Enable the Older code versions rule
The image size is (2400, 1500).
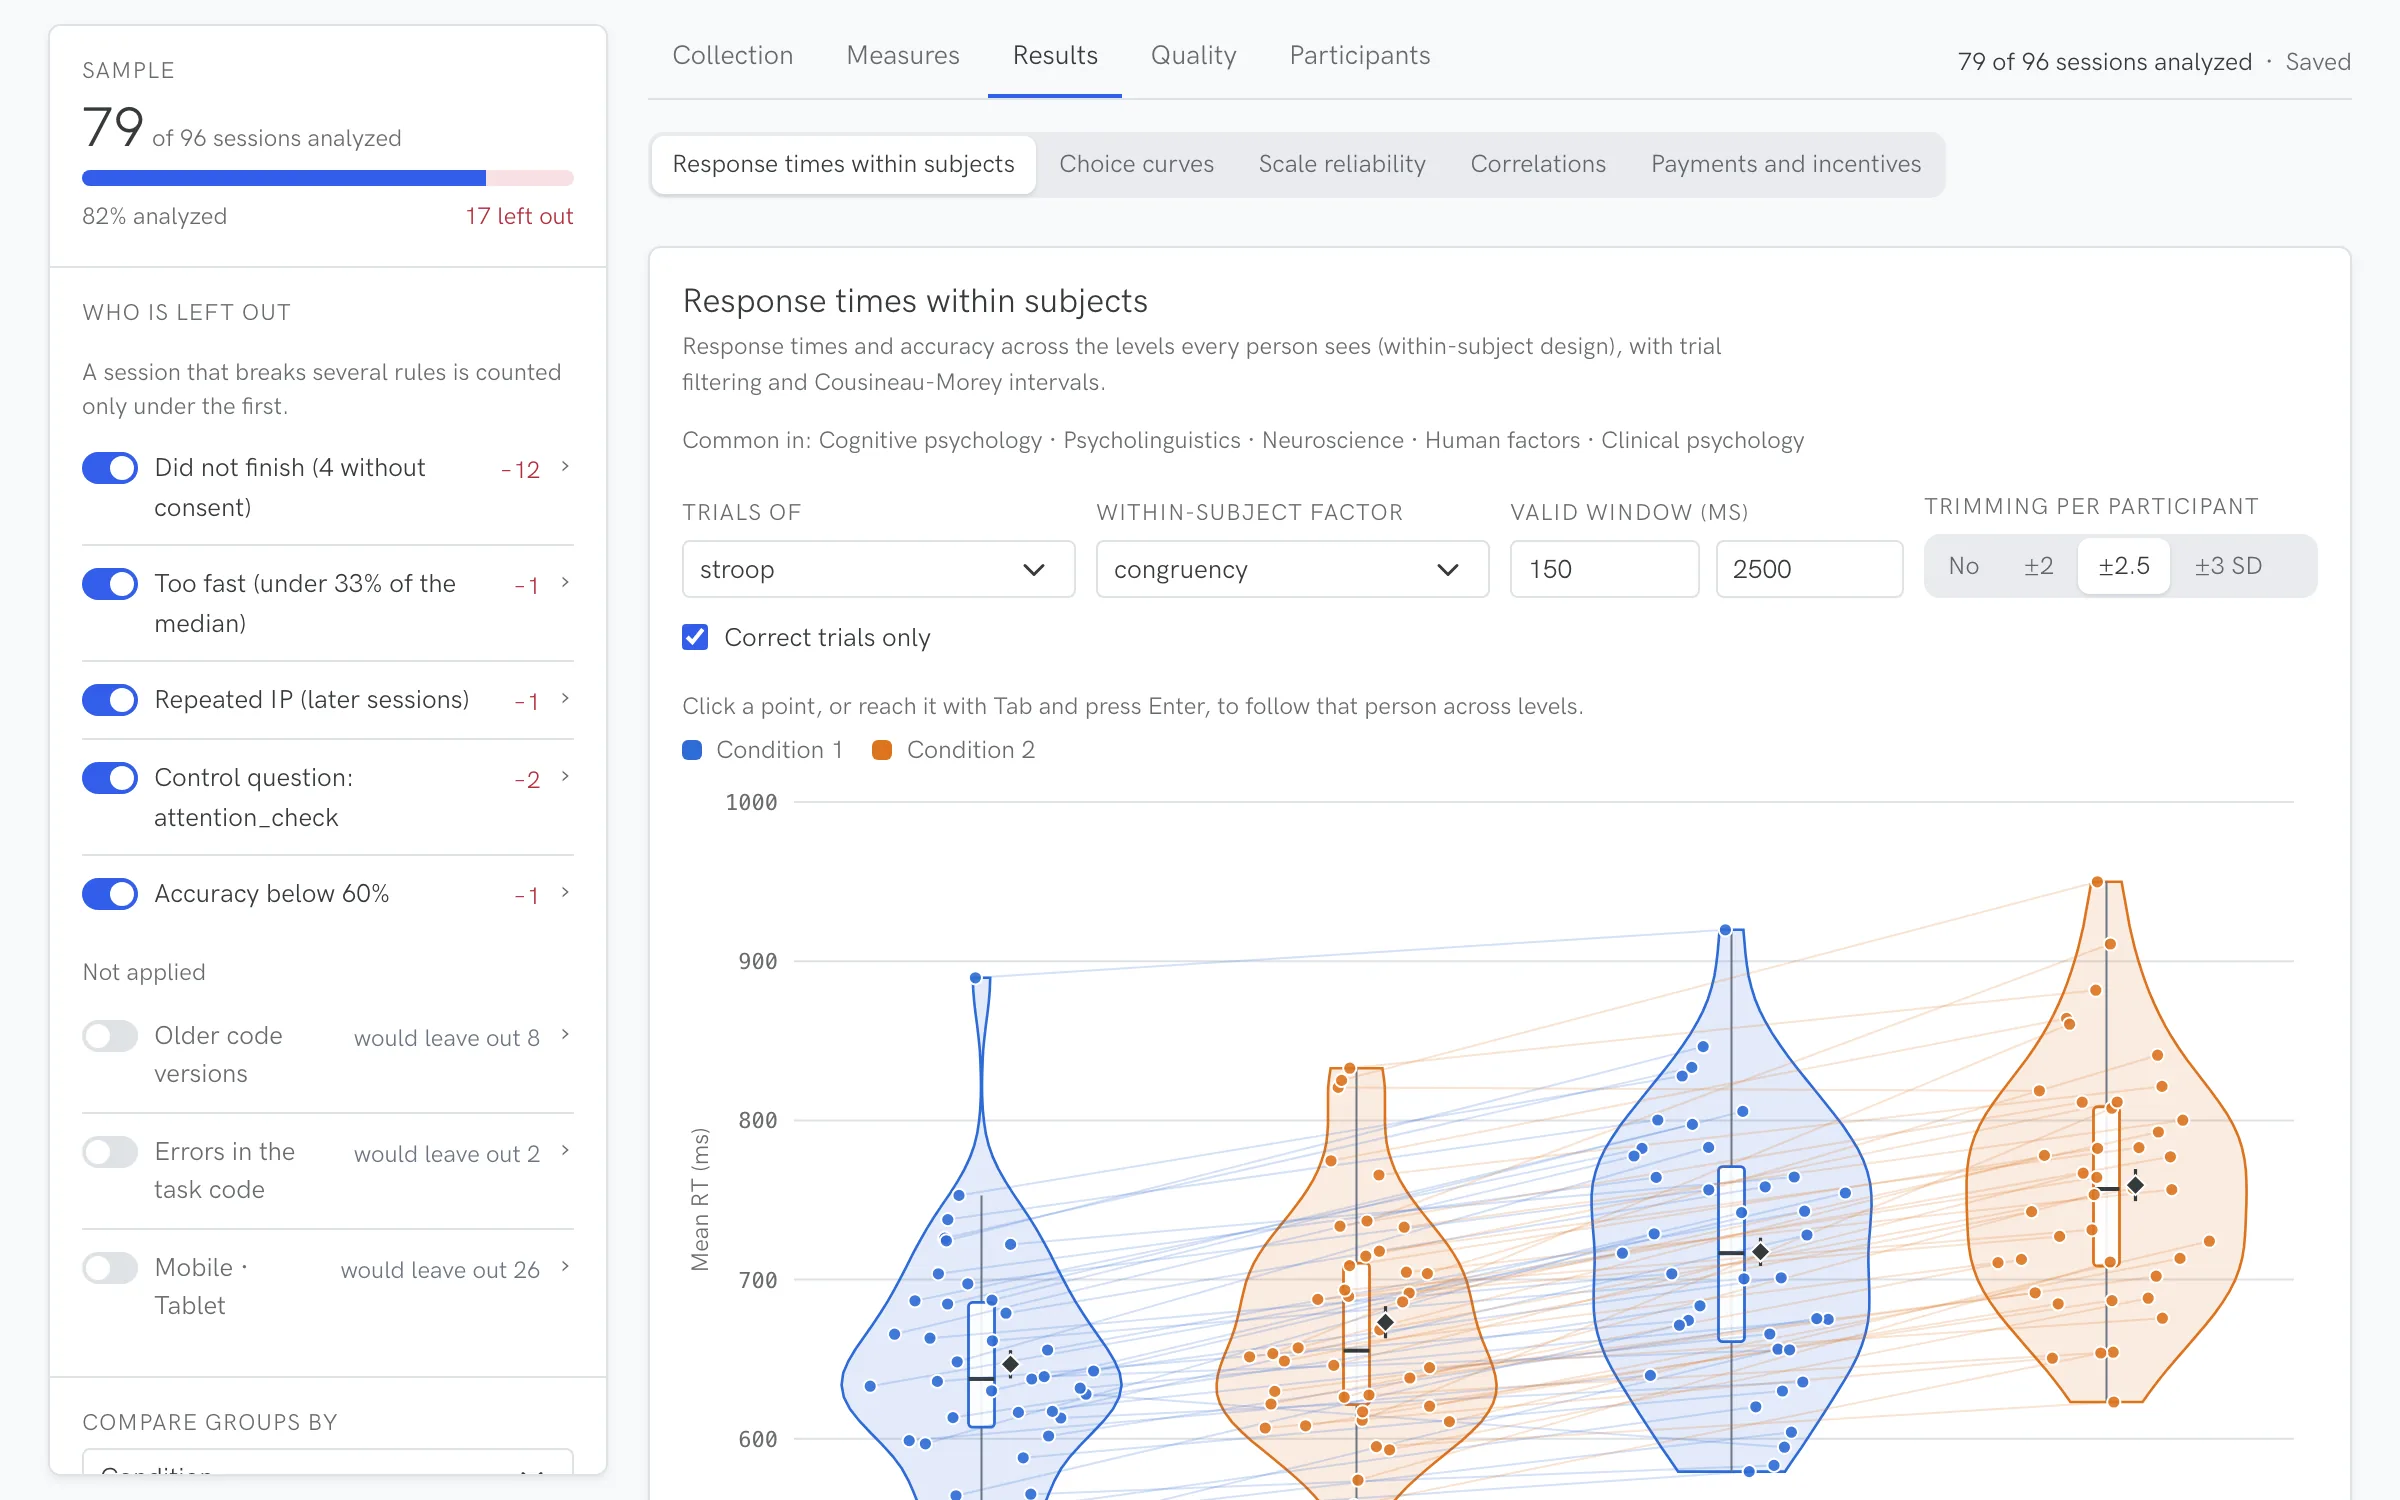click(110, 1036)
